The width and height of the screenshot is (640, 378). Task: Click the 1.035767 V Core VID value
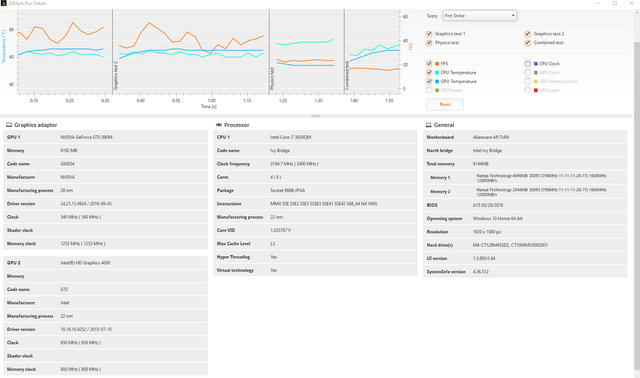(281, 230)
